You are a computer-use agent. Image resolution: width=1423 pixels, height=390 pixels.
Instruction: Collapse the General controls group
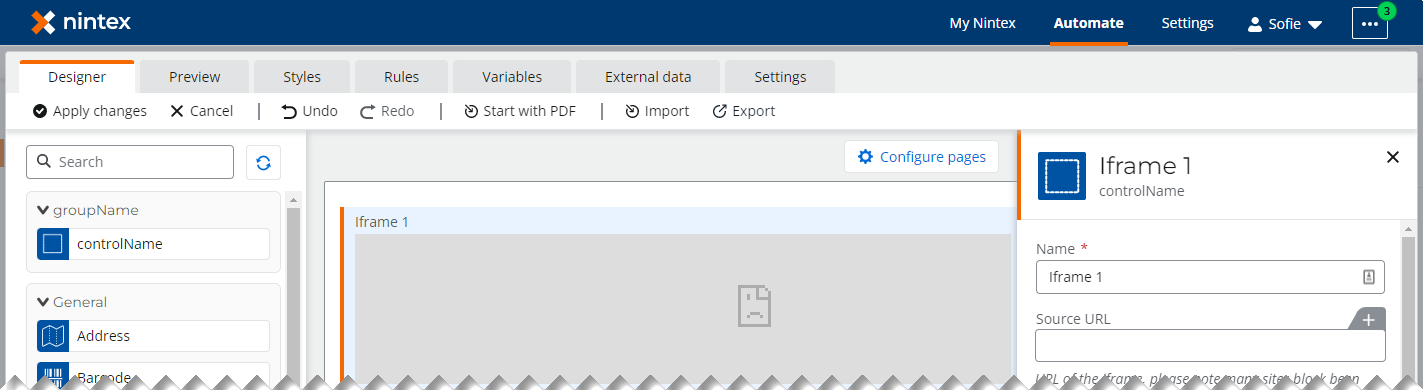click(x=43, y=302)
